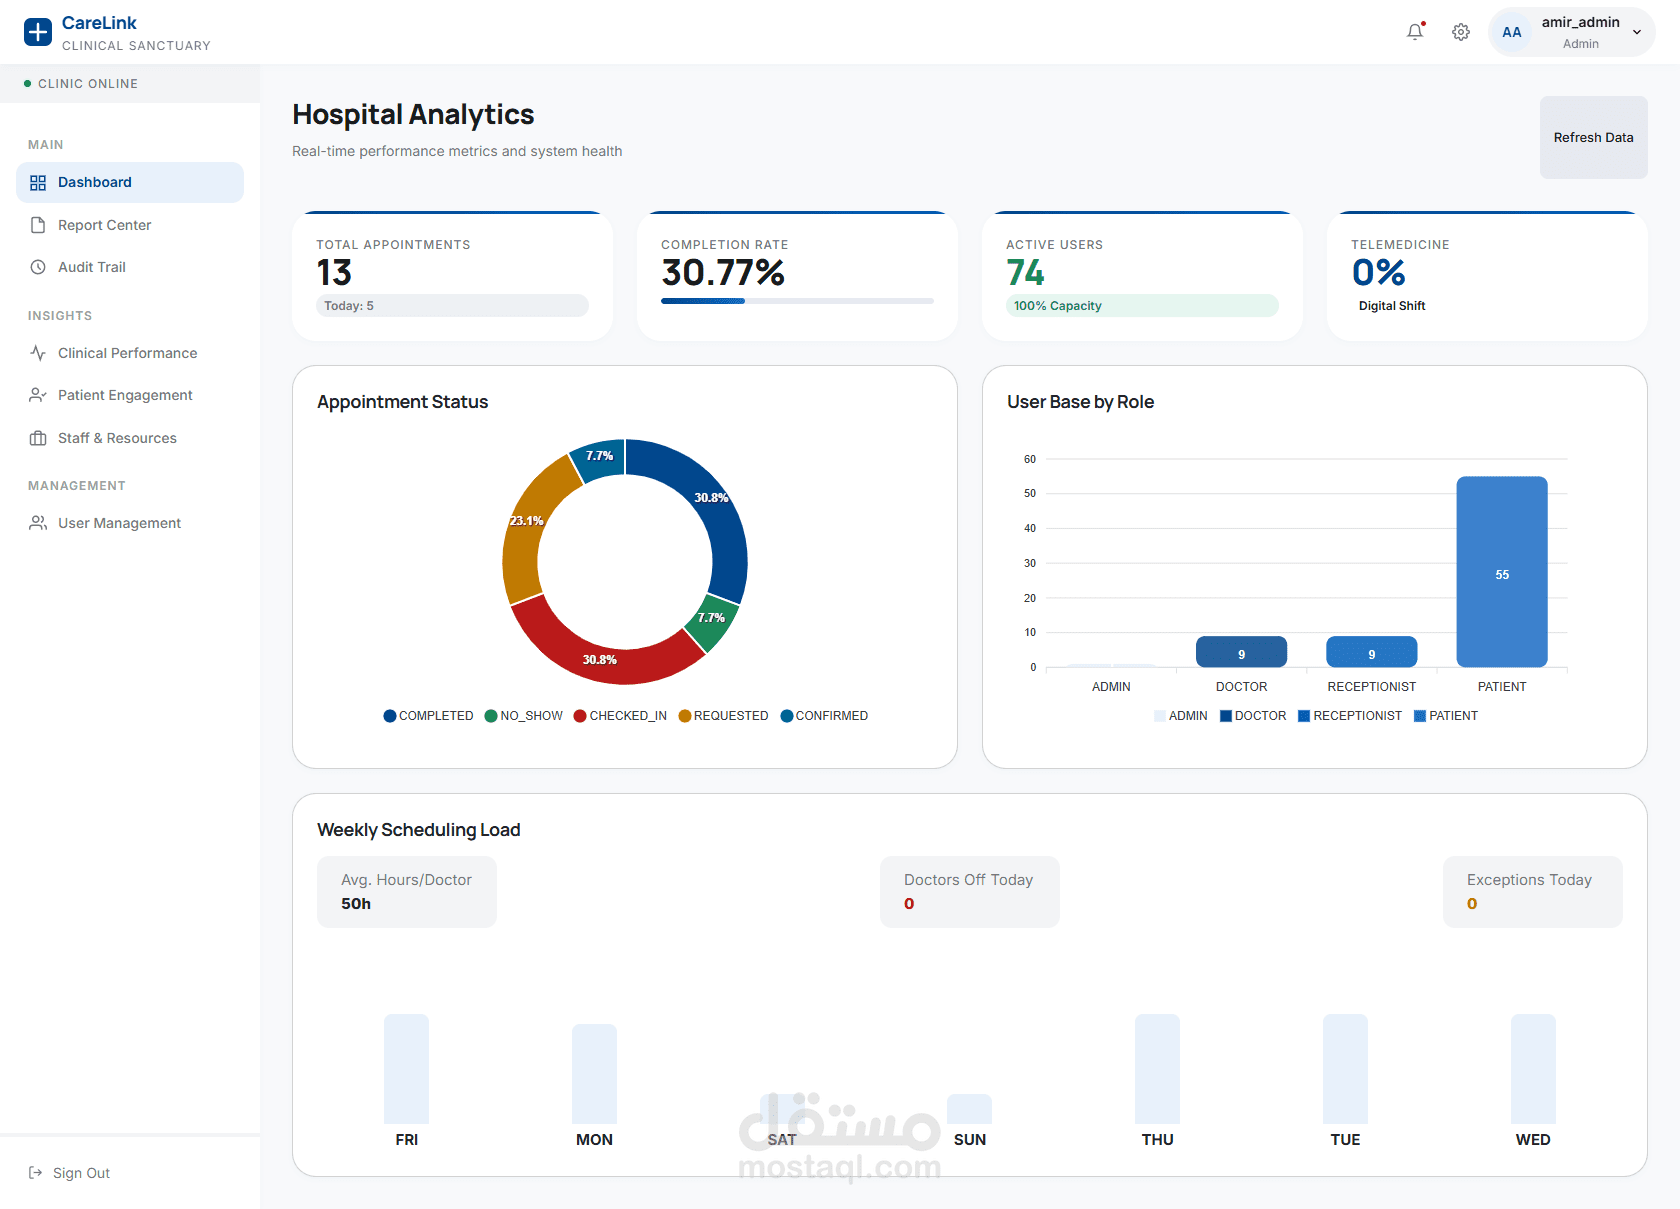1680x1209 pixels.
Task: Expand the amir_admin account dropdown chevron
Action: point(1637,32)
